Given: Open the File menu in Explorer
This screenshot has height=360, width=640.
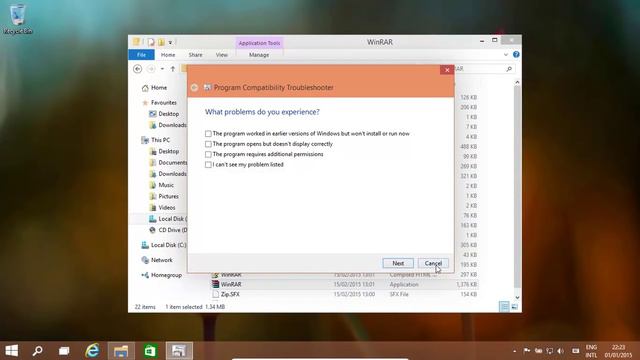Looking at the screenshot, I should [141, 55].
